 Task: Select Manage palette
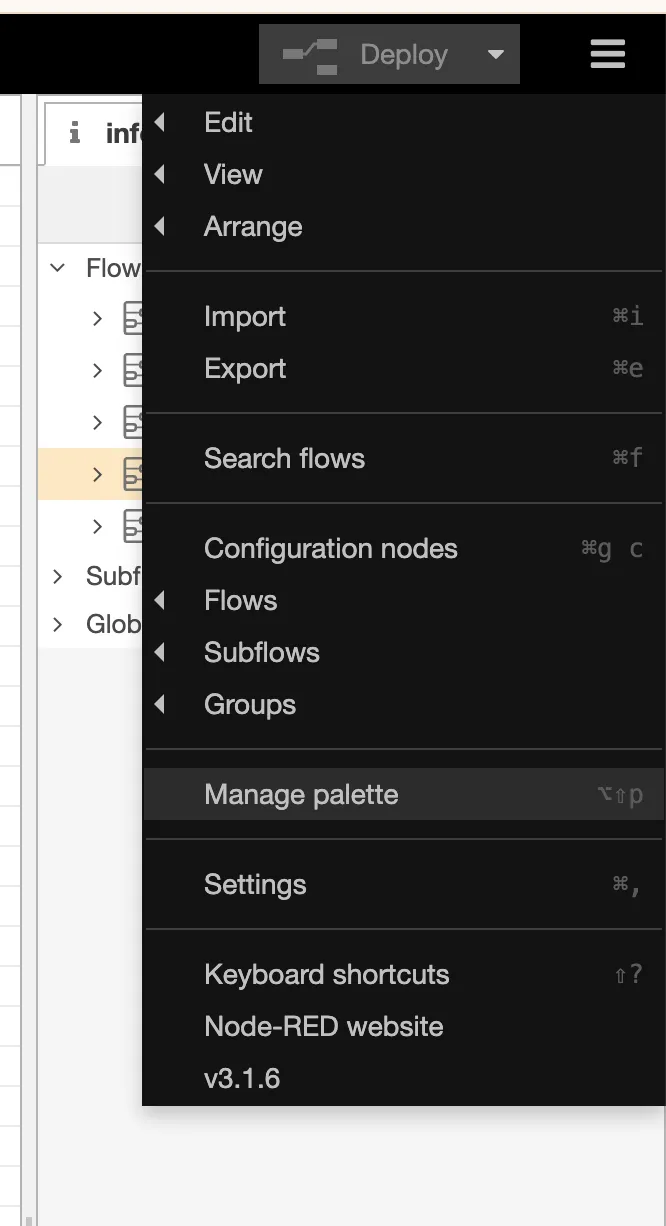pyautogui.click(x=403, y=794)
